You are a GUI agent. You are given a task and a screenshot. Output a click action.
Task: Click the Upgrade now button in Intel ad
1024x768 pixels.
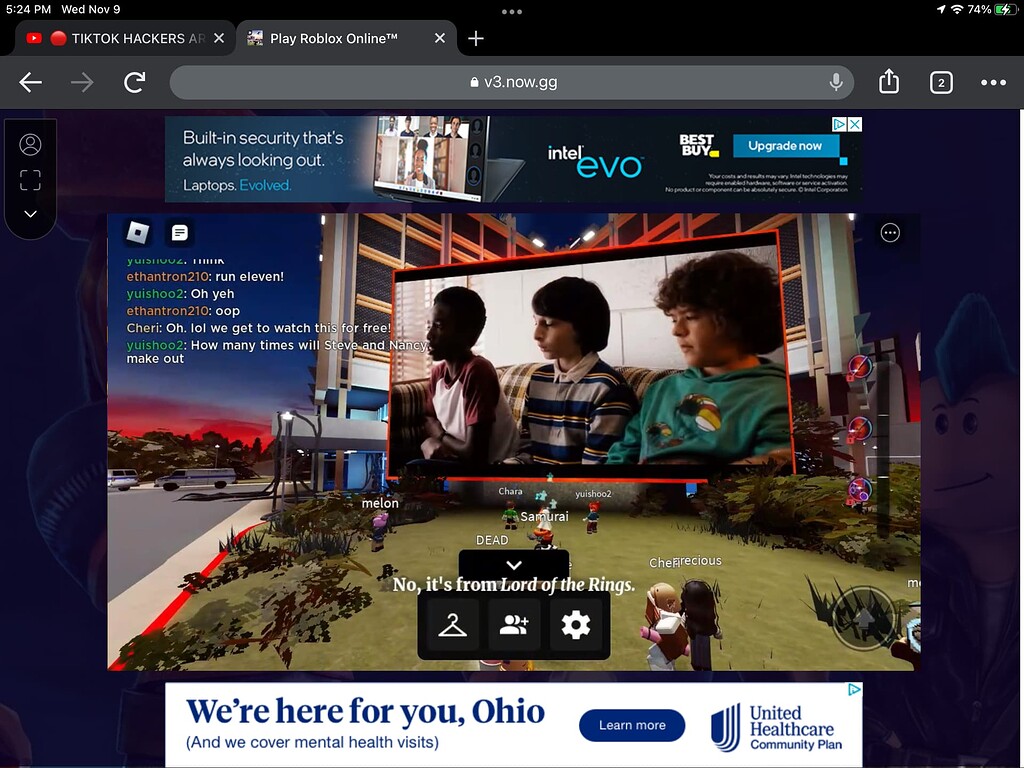785,145
